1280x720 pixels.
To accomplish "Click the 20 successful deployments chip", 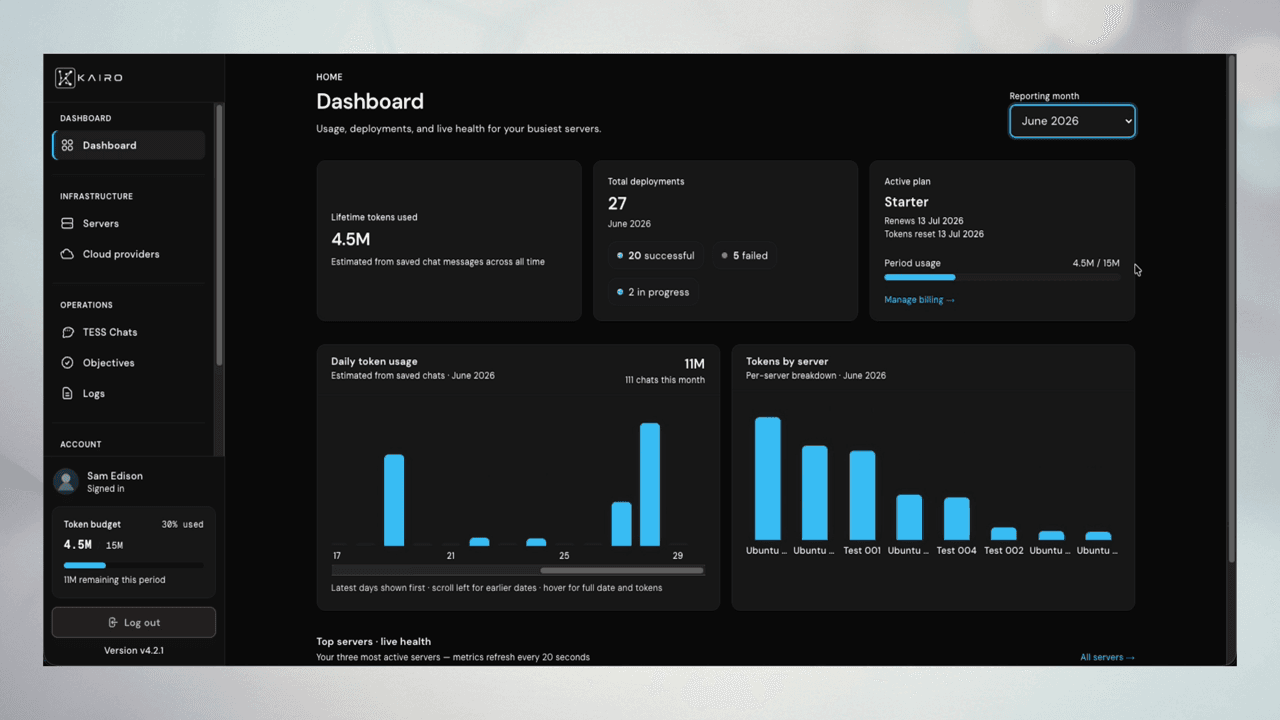I will coord(655,256).
